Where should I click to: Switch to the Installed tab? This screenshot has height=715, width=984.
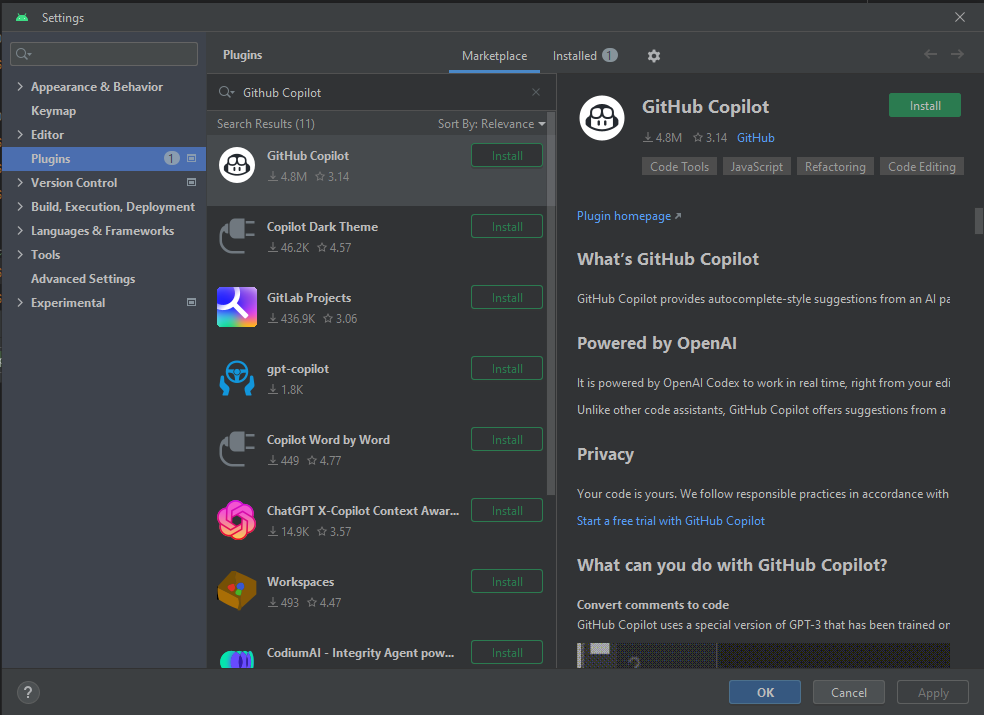pos(584,56)
